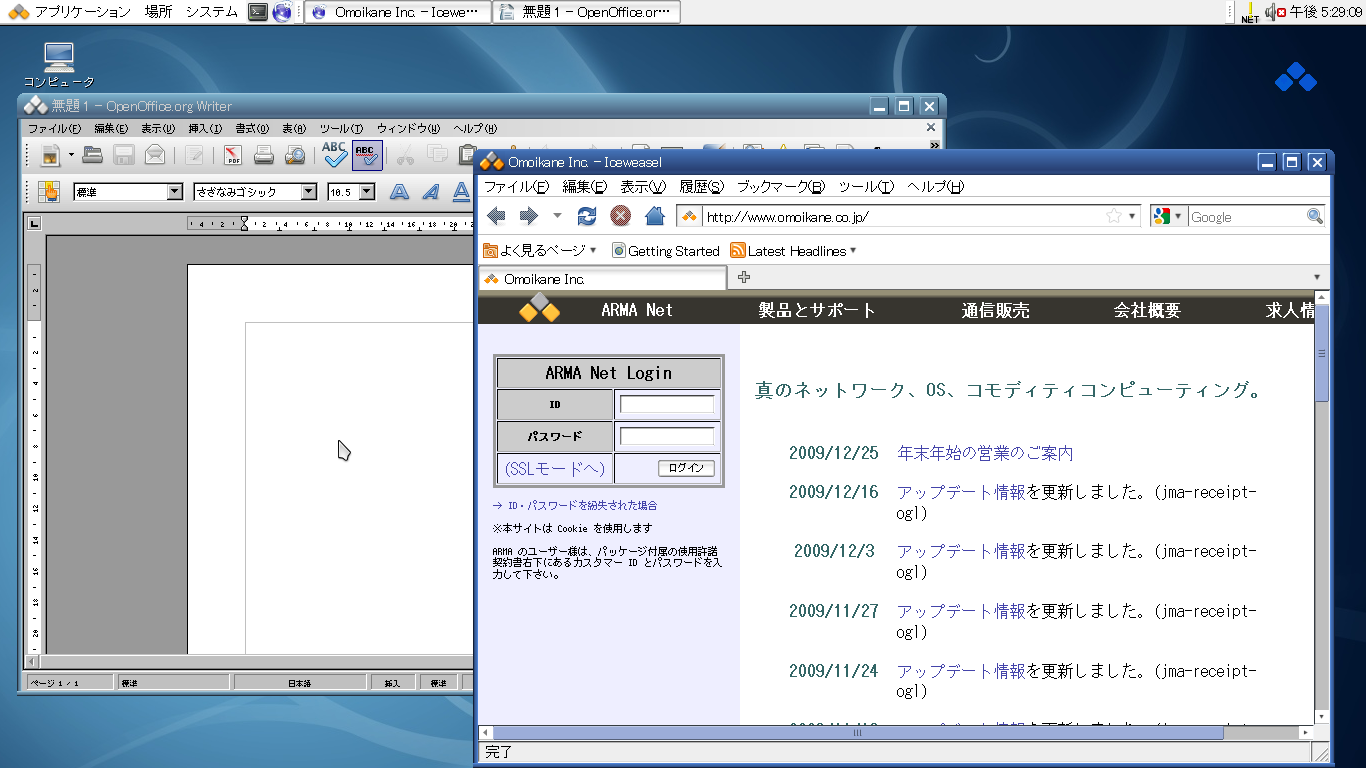Open the paragraph style 標準 dropdown

click(x=175, y=192)
